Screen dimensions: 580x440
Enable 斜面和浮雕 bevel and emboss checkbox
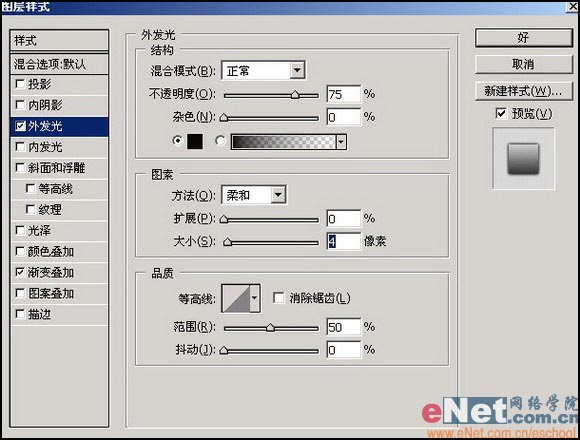tap(20, 168)
